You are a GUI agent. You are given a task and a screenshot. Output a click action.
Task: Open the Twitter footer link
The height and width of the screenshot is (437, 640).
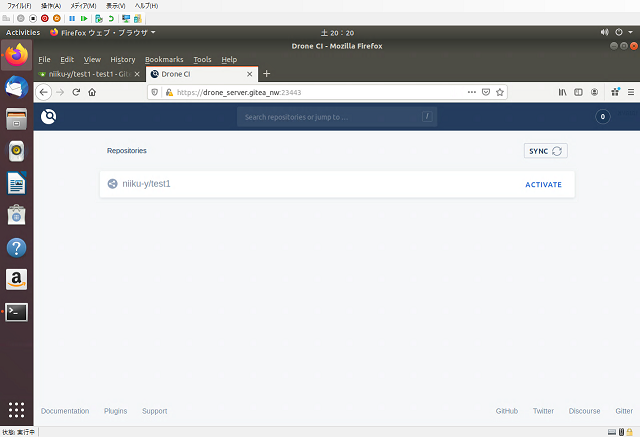point(543,411)
